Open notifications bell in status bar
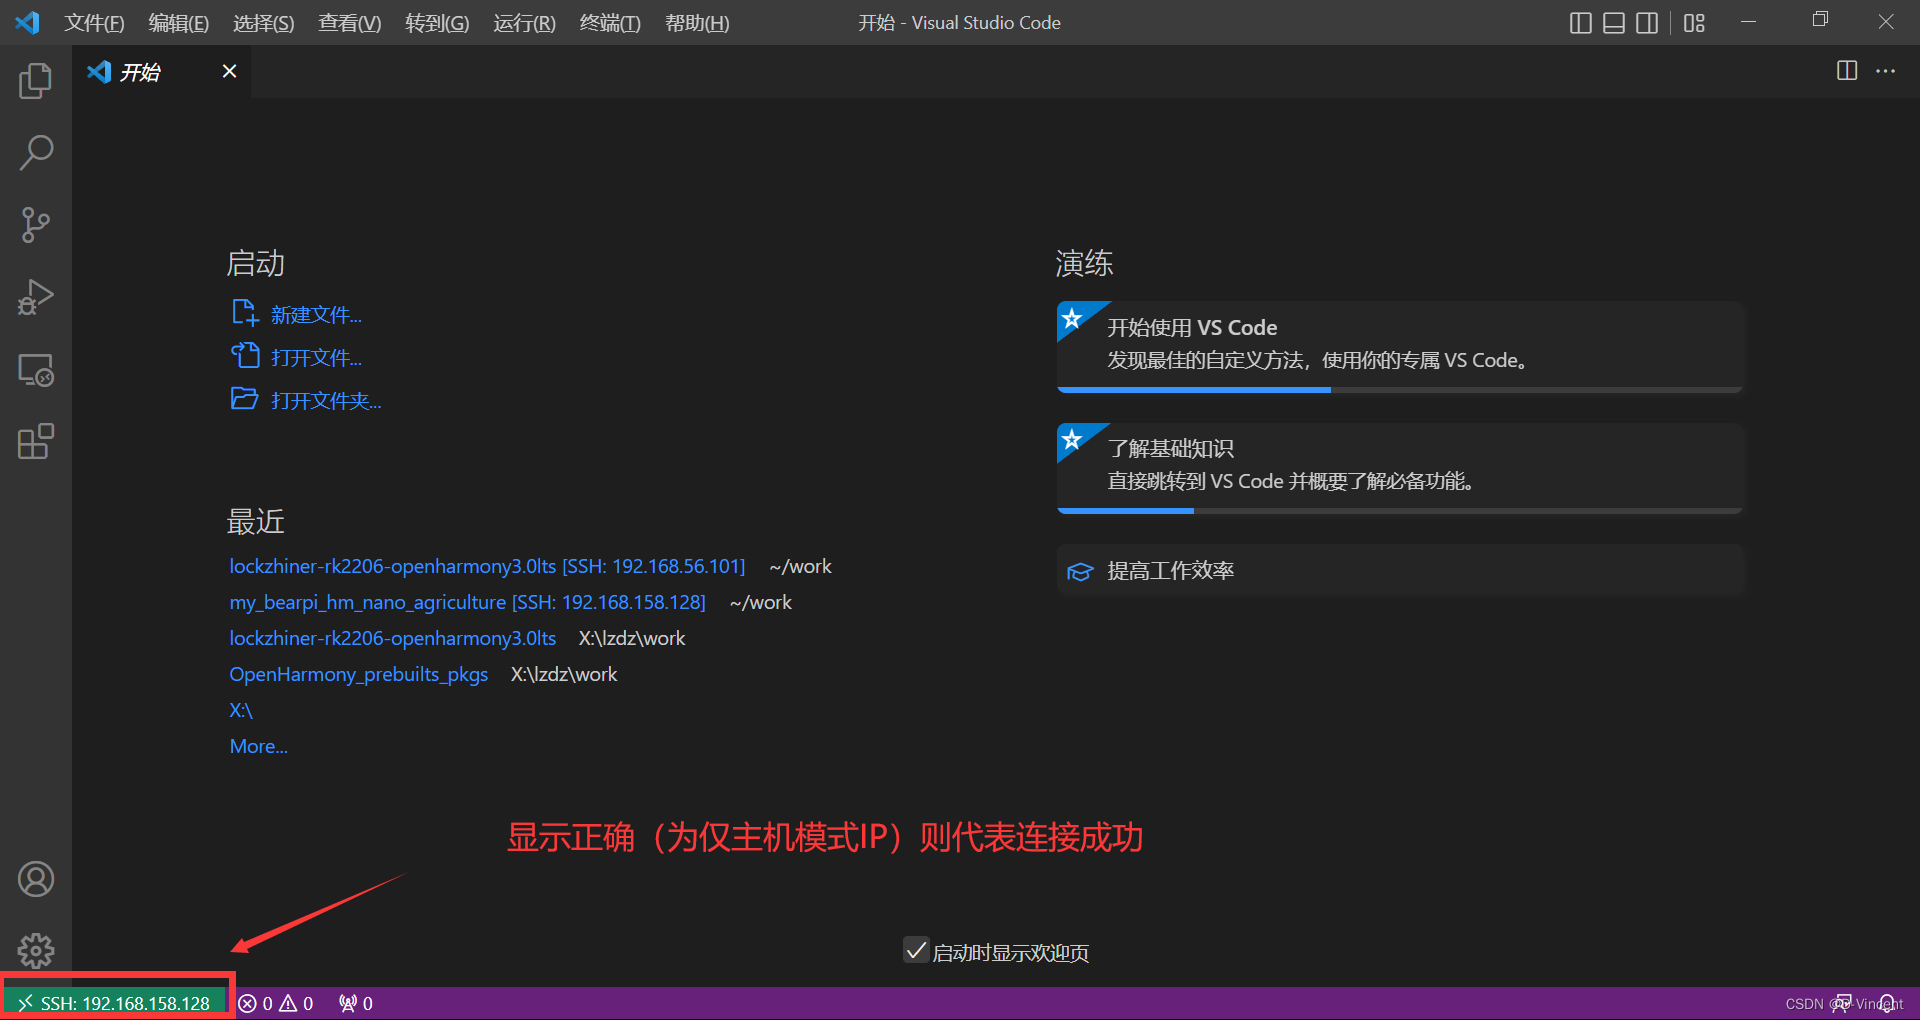Image resolution: width=1920 pixels, height=1020 pixels. [1887, 1003]
